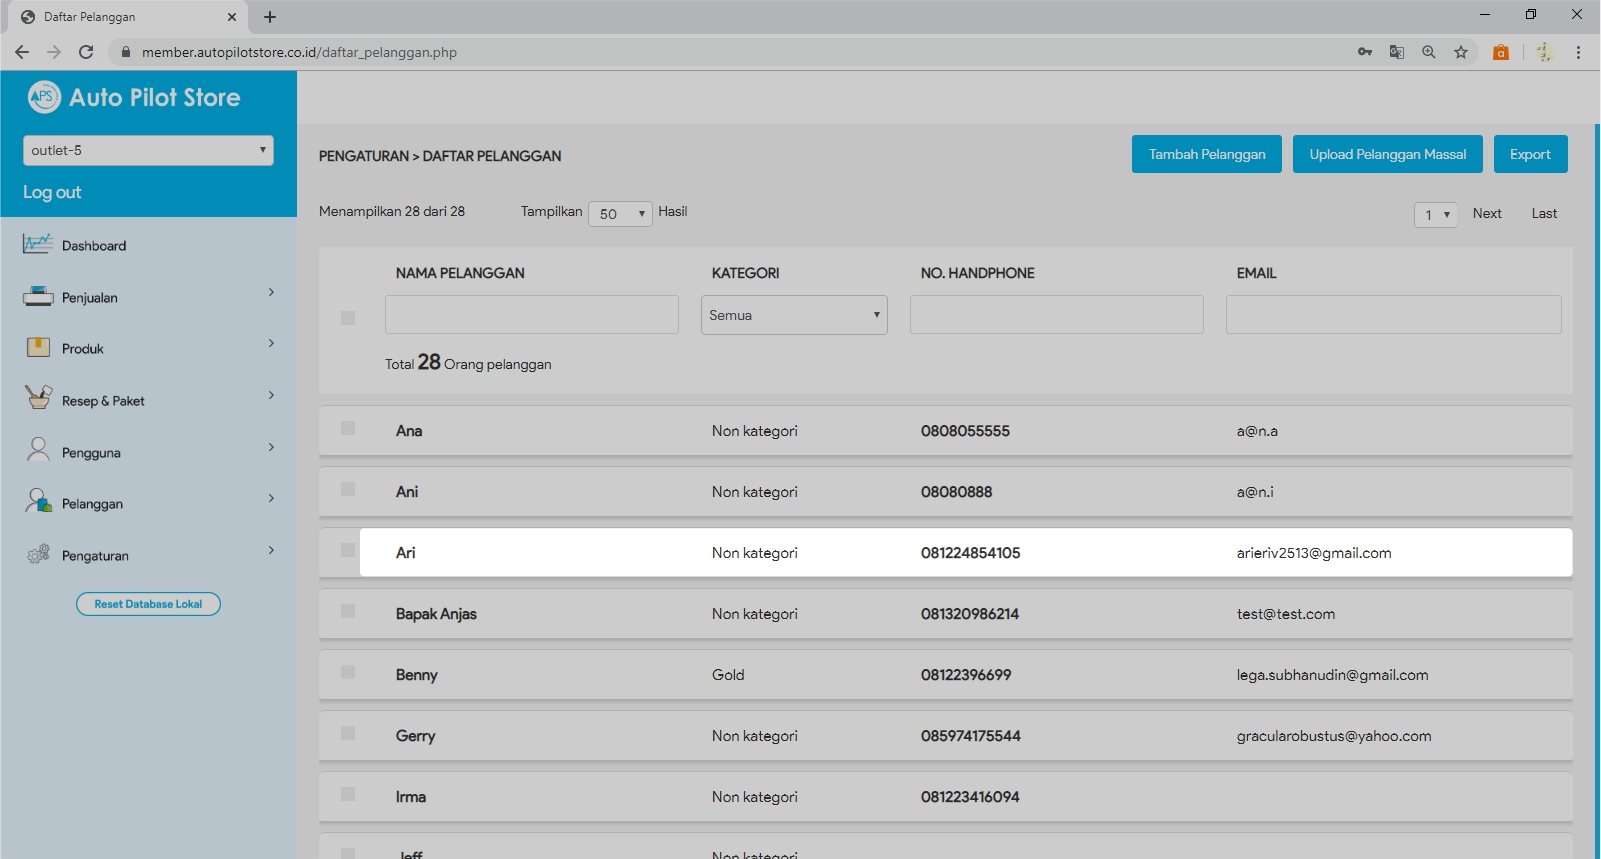The width and height of the screenshot is (1601, 859).
Task: Click the Pengaturan gears icon
Action: point(38,554)
